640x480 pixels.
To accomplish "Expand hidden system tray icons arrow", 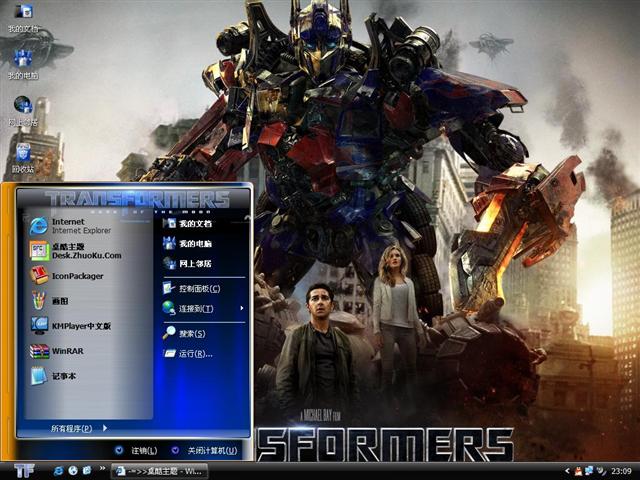I will coord(567,471).
